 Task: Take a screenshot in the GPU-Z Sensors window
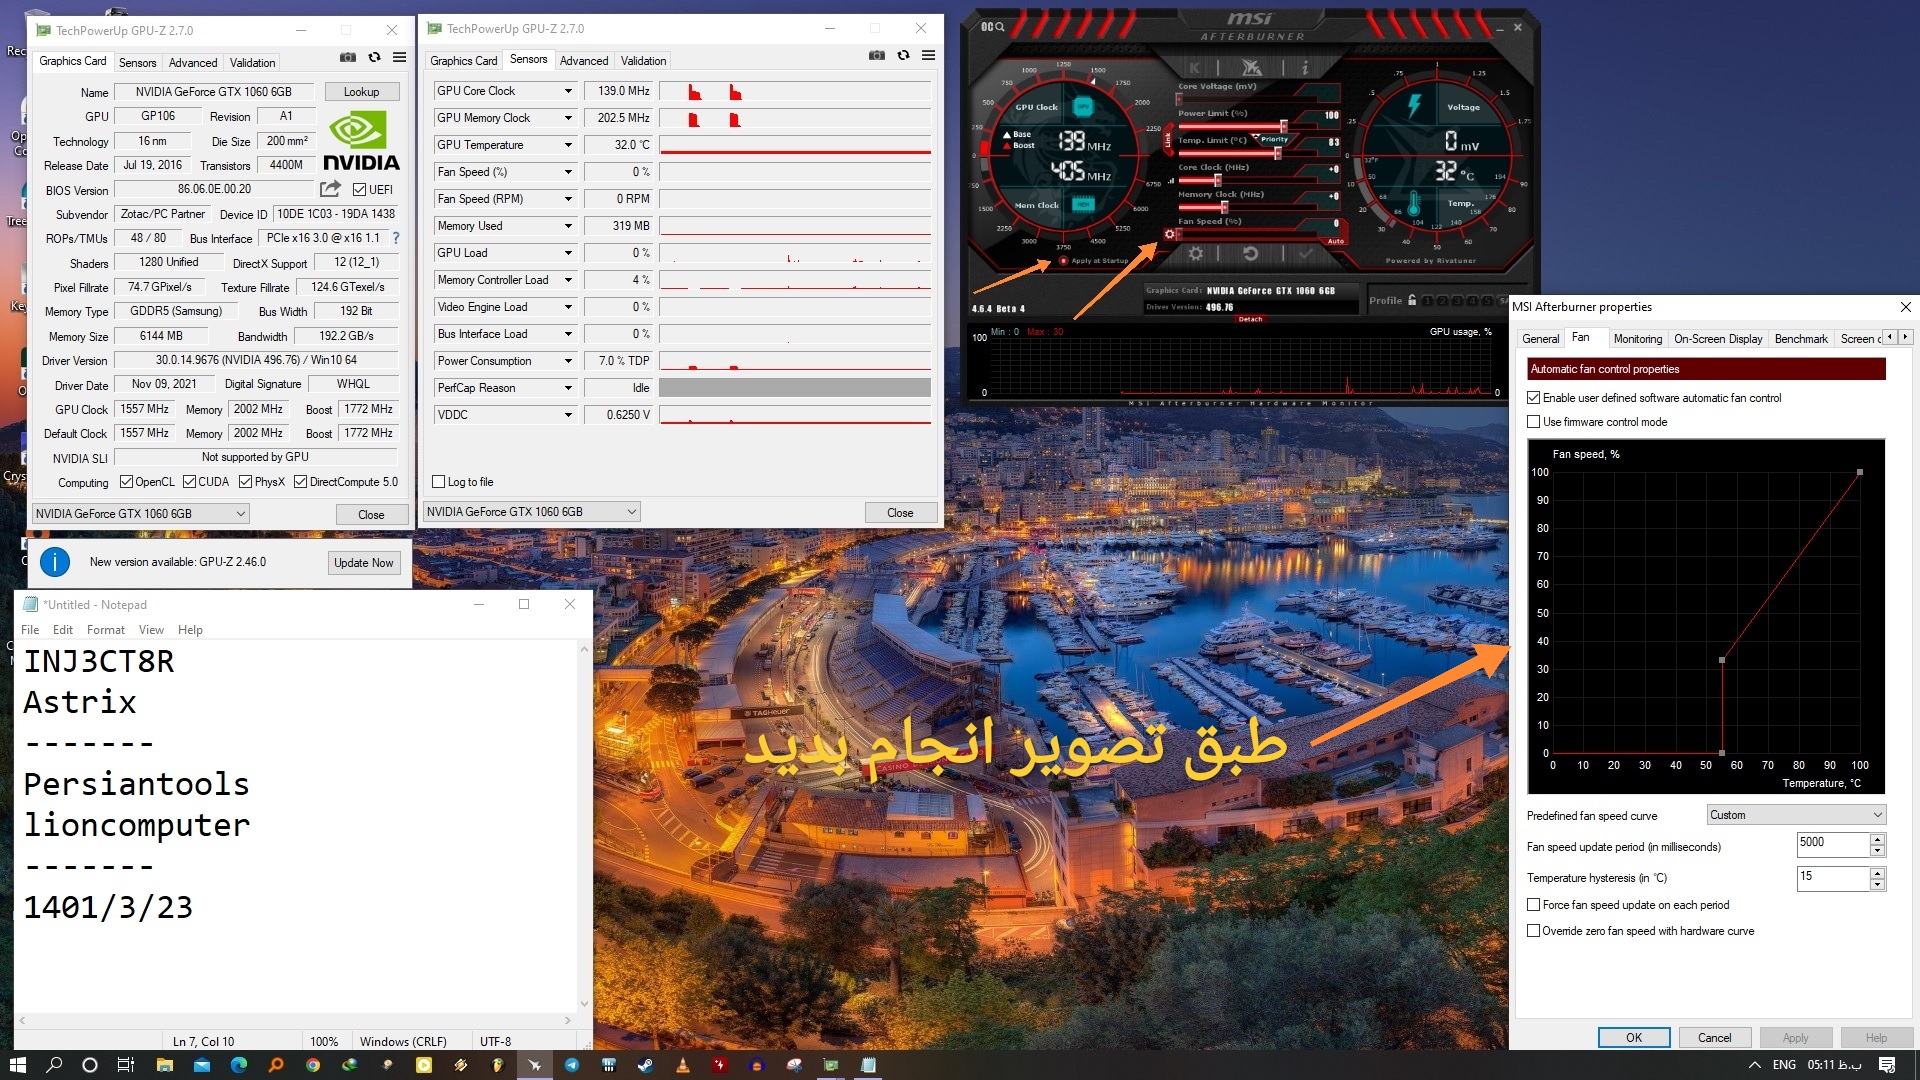[877, 56]
